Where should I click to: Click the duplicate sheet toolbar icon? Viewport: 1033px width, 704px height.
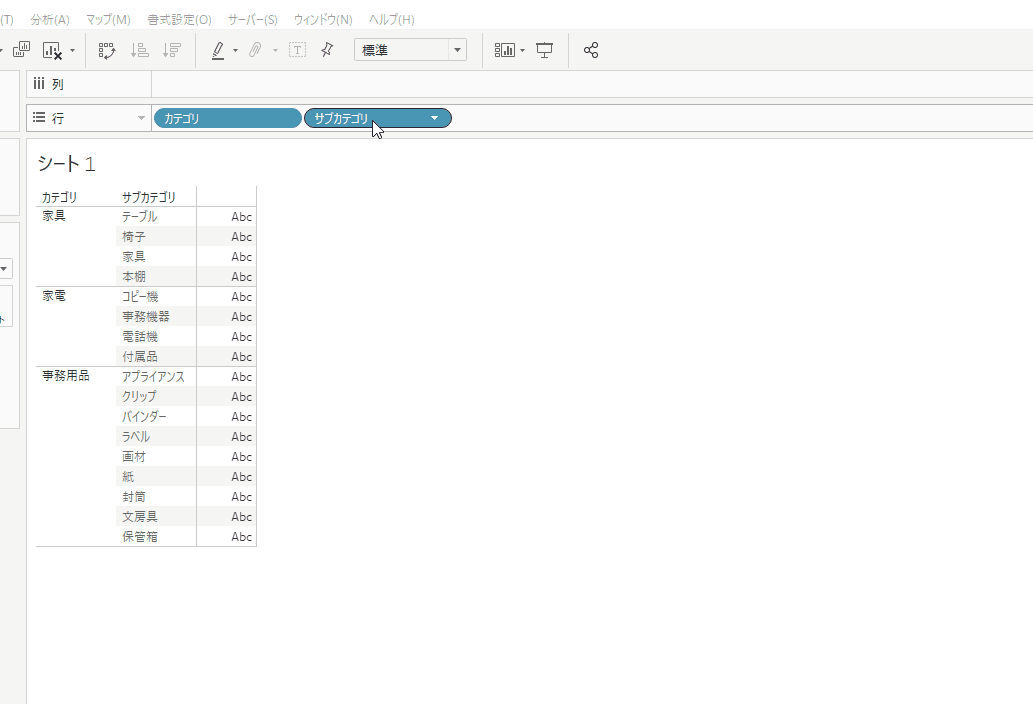[22, 50]
